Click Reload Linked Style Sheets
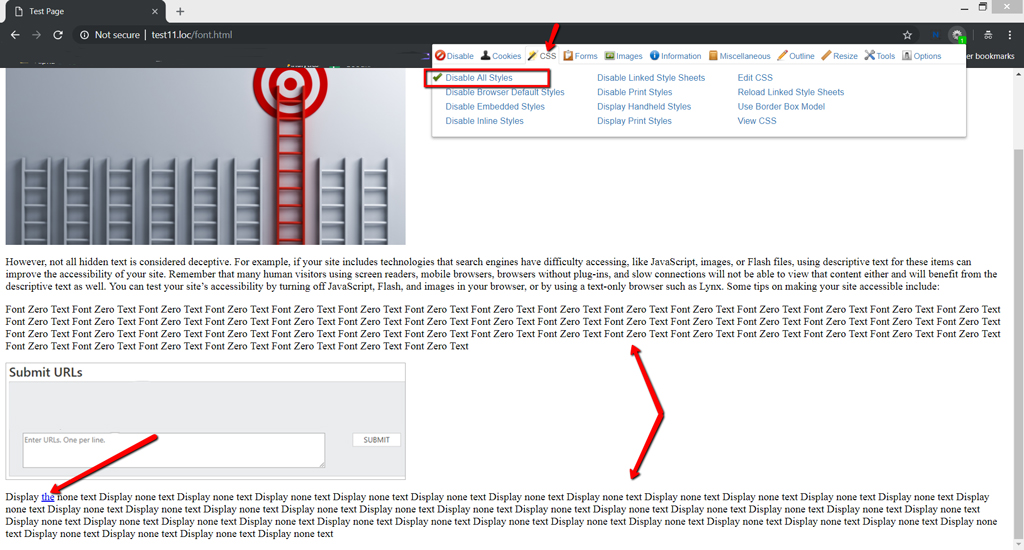This screenshot has width=1024, height=550. 791,92
